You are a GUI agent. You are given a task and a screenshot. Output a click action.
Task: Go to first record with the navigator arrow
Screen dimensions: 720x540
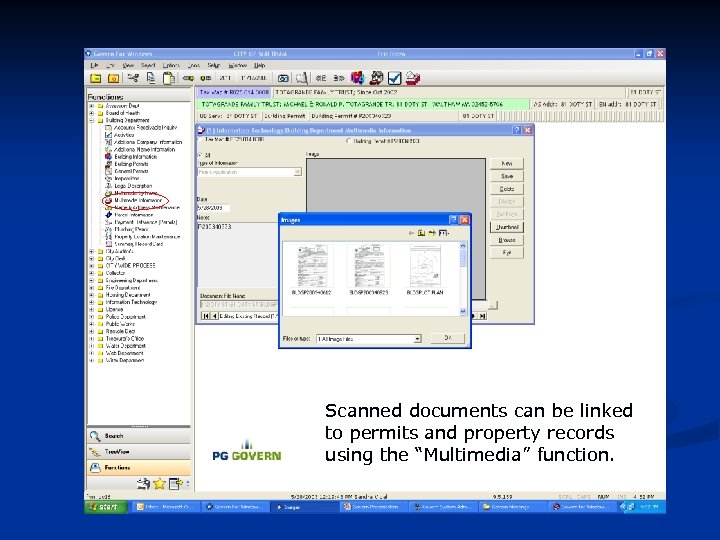coord(206,316)
